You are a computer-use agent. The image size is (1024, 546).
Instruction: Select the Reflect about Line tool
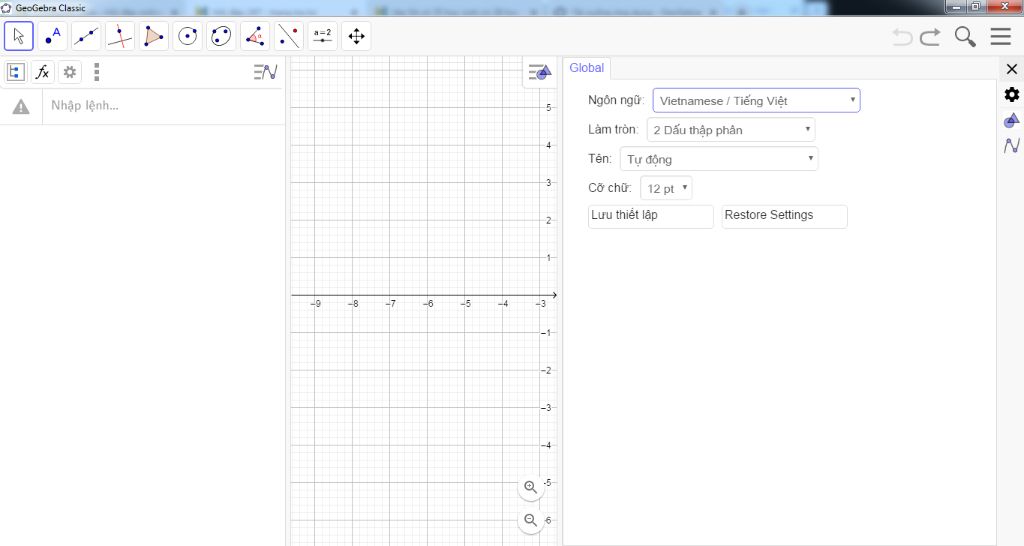pyautogui.click(x=289, y=36)
